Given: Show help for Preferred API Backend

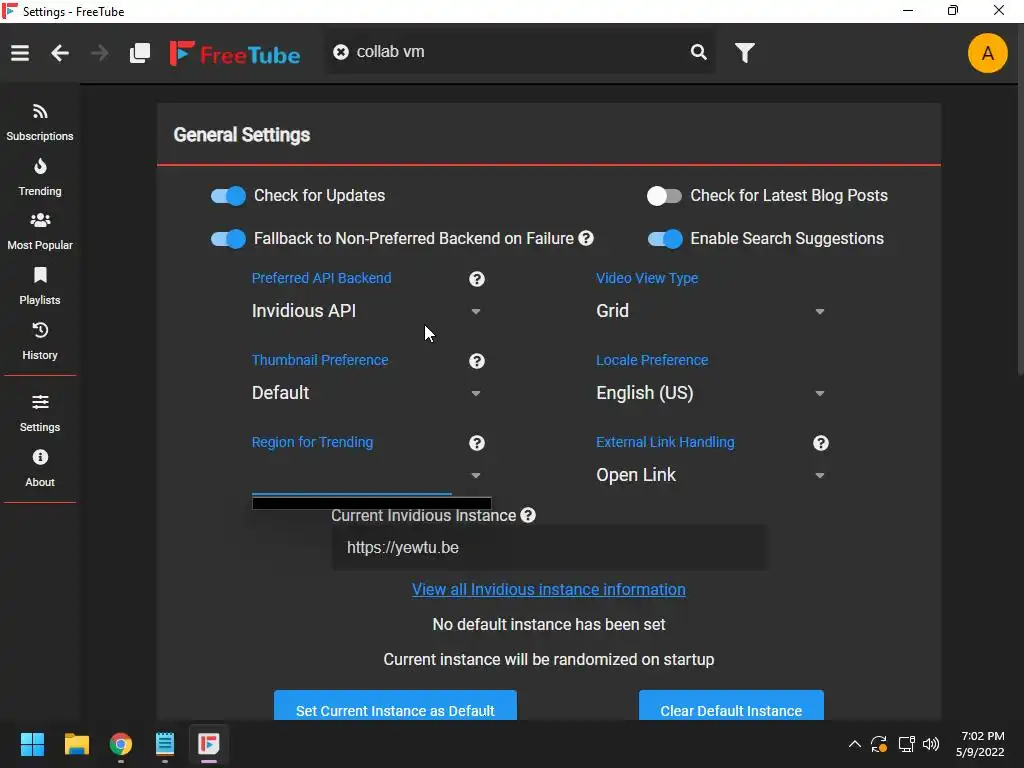Looking at the screenshot, I should [477, 279].
